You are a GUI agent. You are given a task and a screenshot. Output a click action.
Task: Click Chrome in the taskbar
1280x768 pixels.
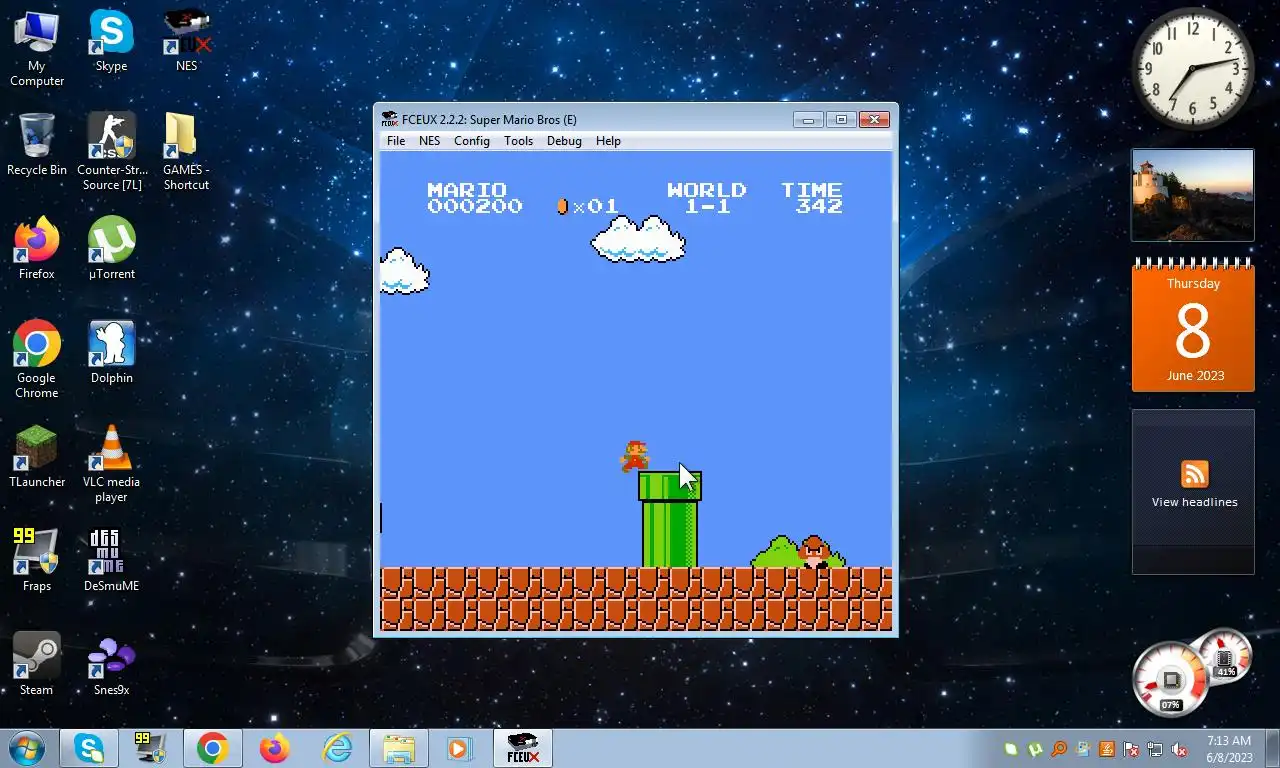pyautogui.click(x=212, y=748)
